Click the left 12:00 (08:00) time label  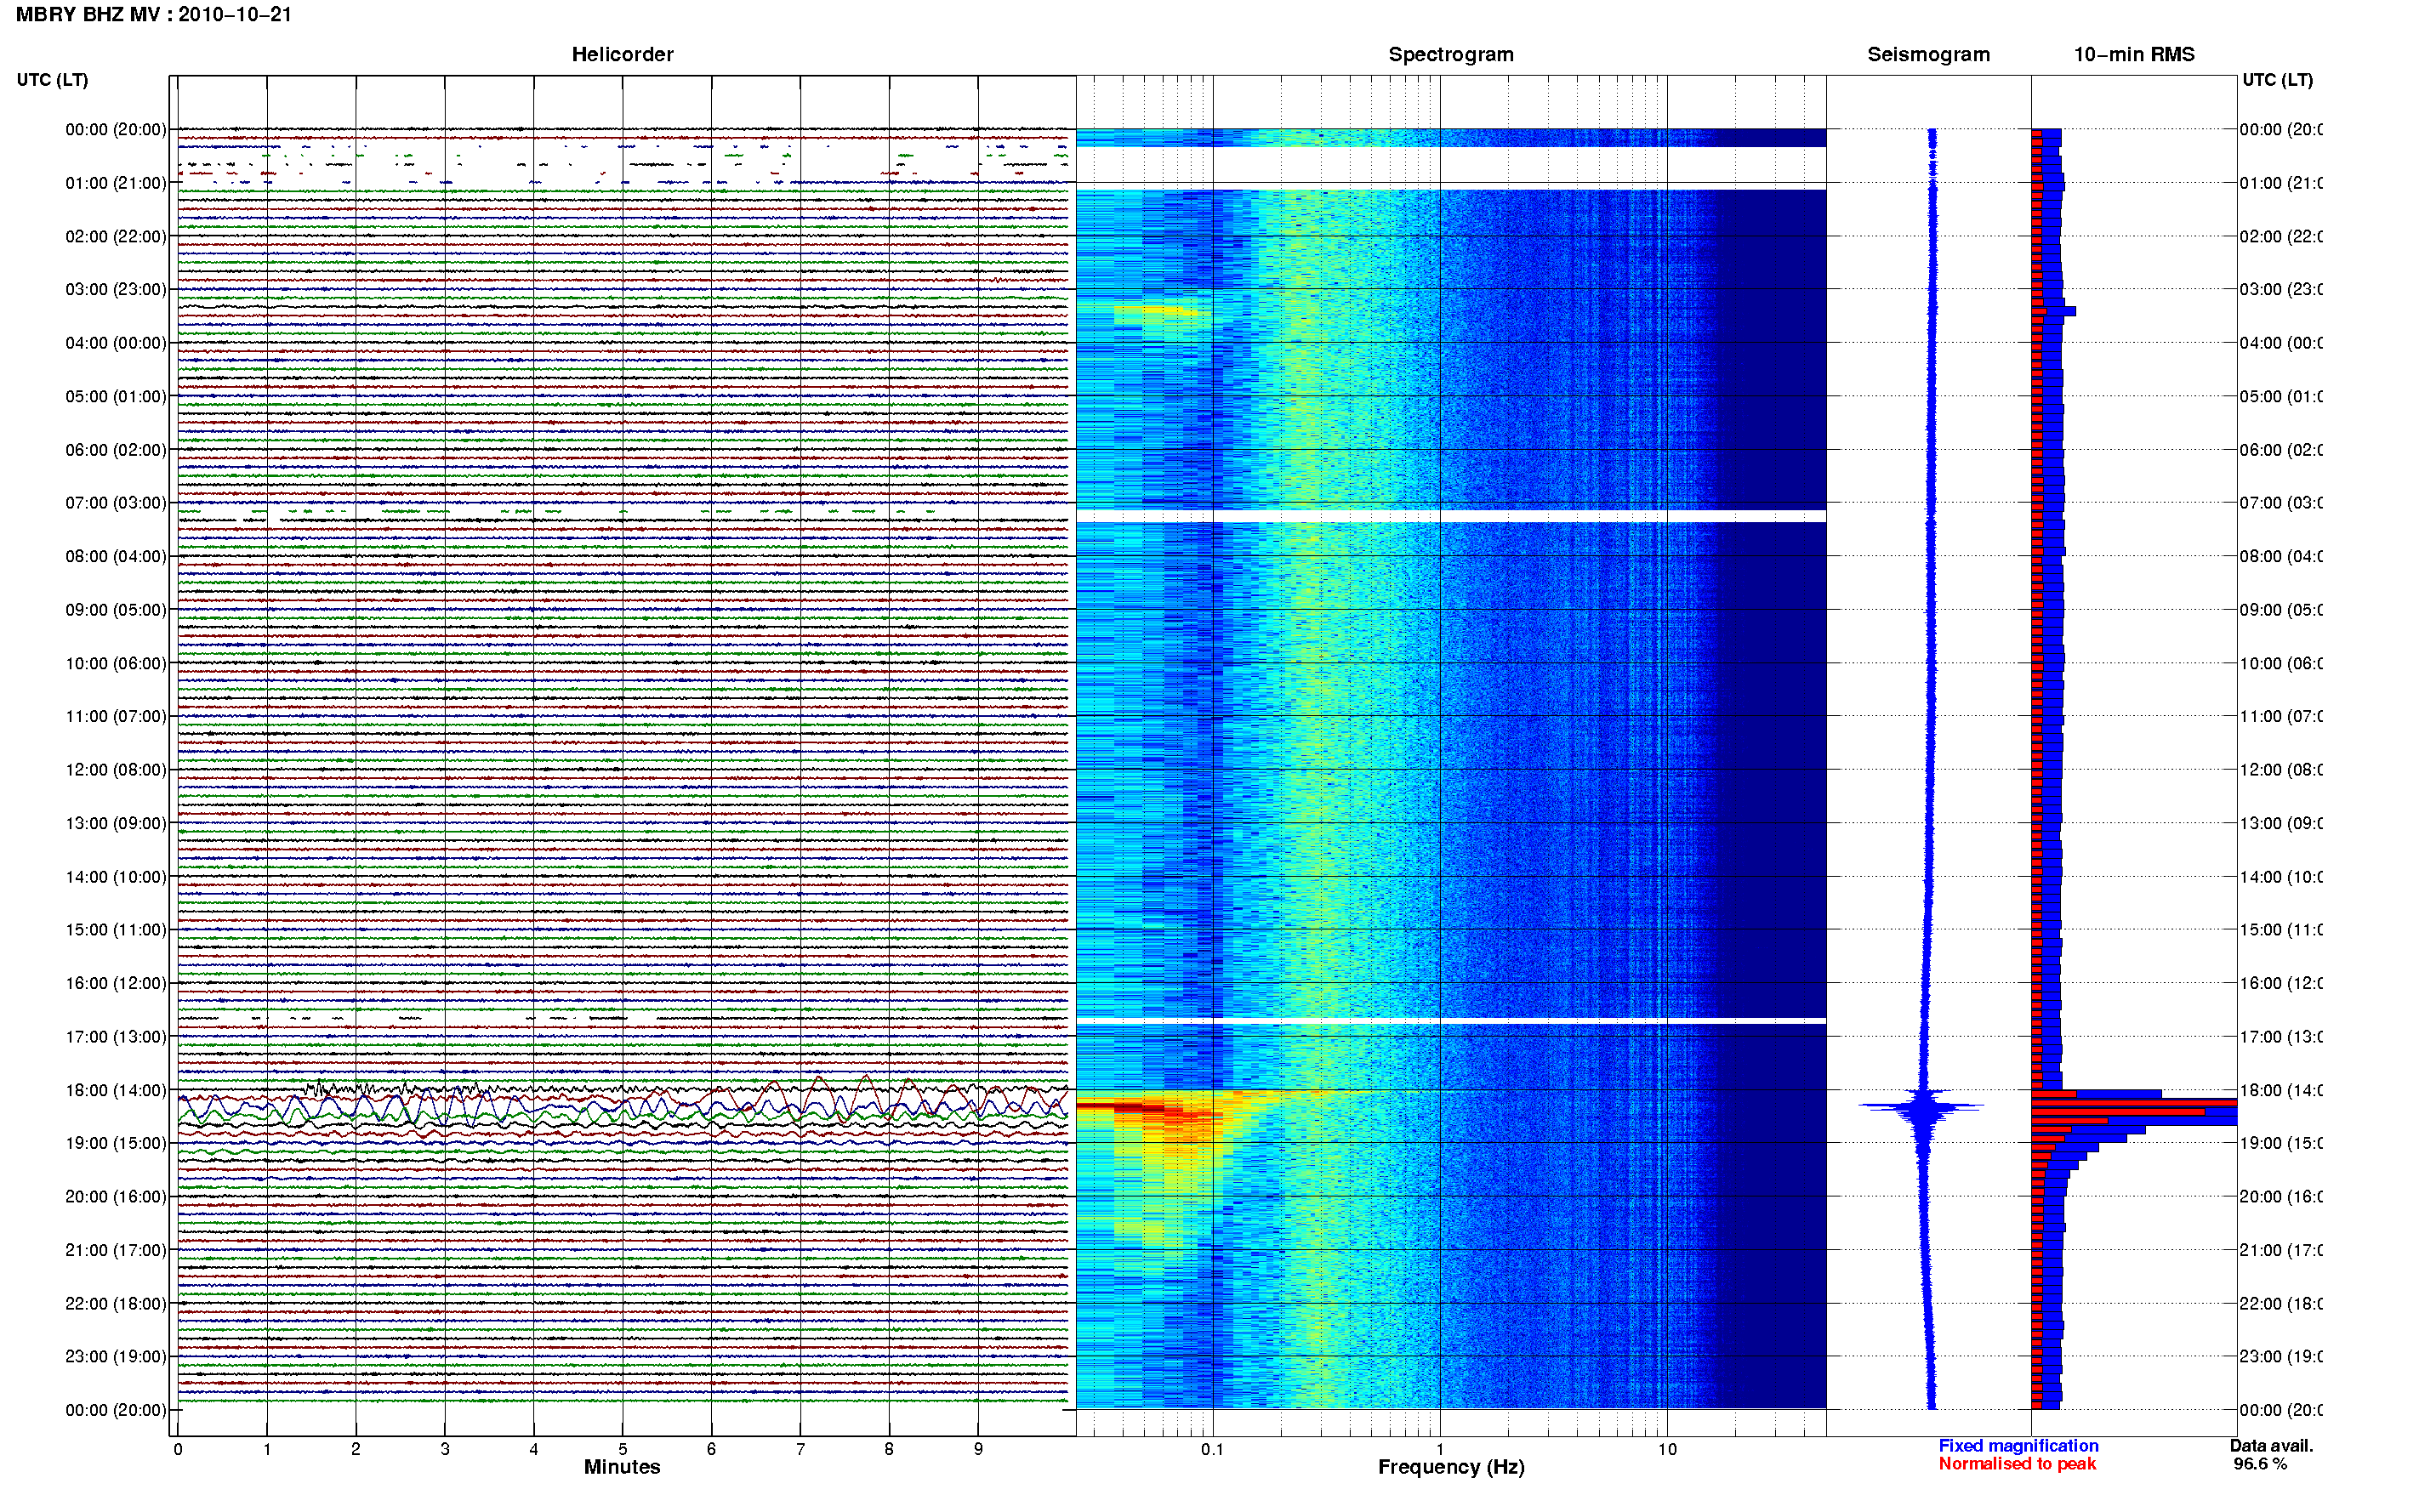click(116, 770)
